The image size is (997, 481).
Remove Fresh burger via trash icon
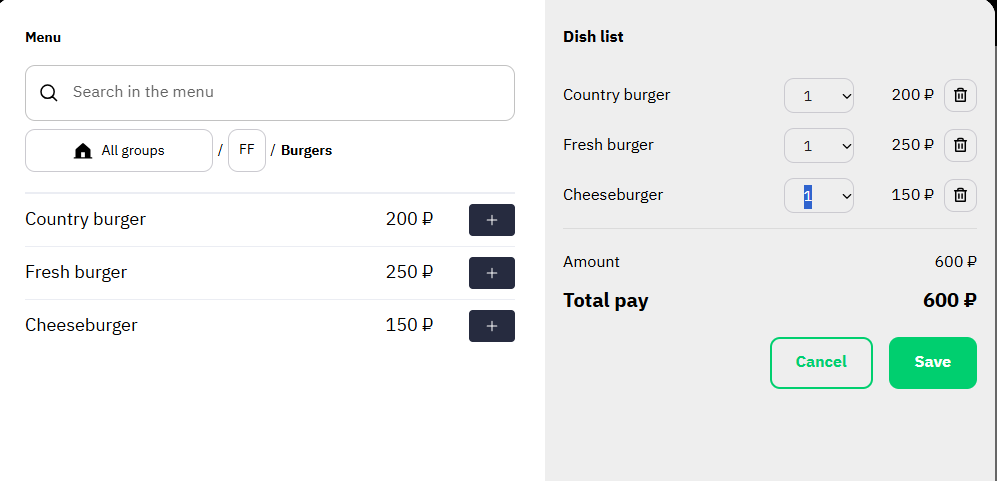point(960,145)
